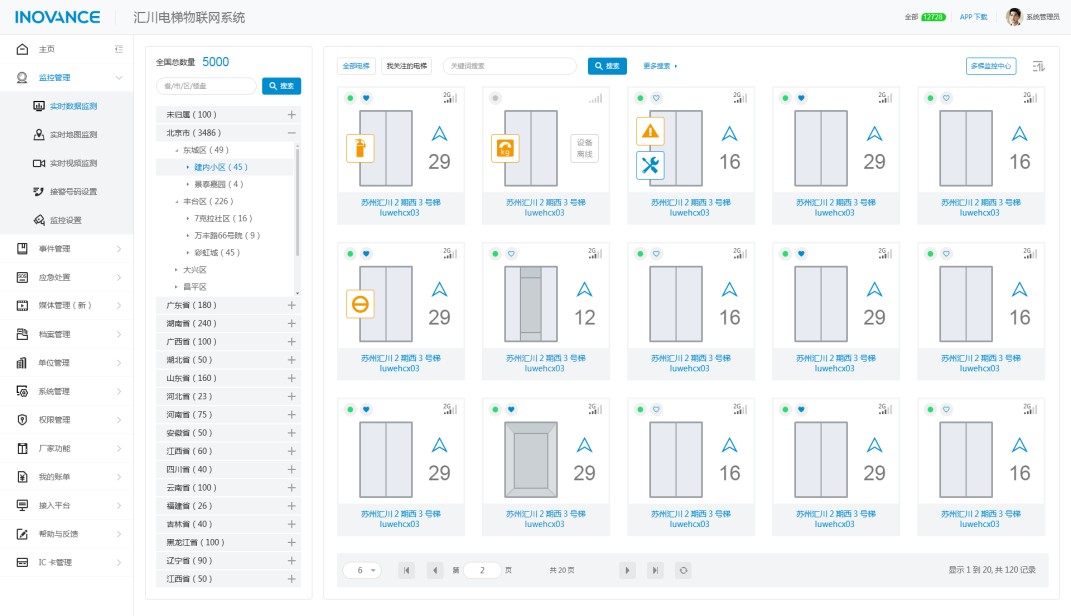Click the INOVANCE logo

click(x=57, y=17)
